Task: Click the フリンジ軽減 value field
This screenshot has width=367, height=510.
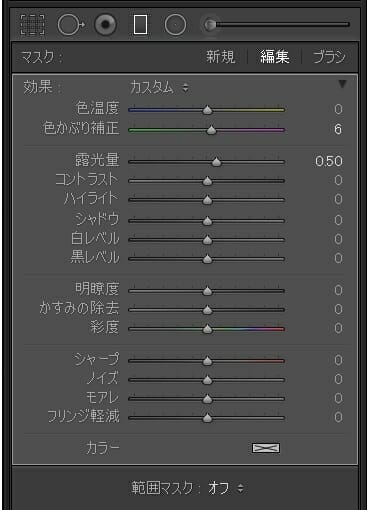Action: pyautogui.click(x=338, y=417)
